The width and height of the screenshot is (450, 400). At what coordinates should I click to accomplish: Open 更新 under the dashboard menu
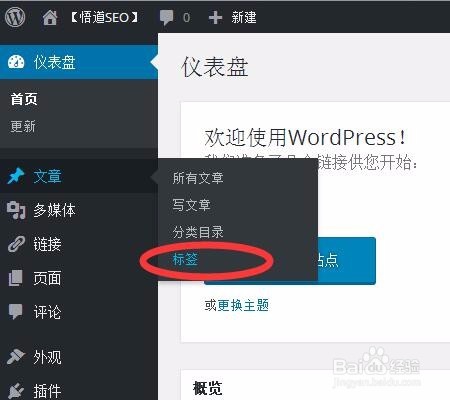pyautogui.click(x=23, y=126)
